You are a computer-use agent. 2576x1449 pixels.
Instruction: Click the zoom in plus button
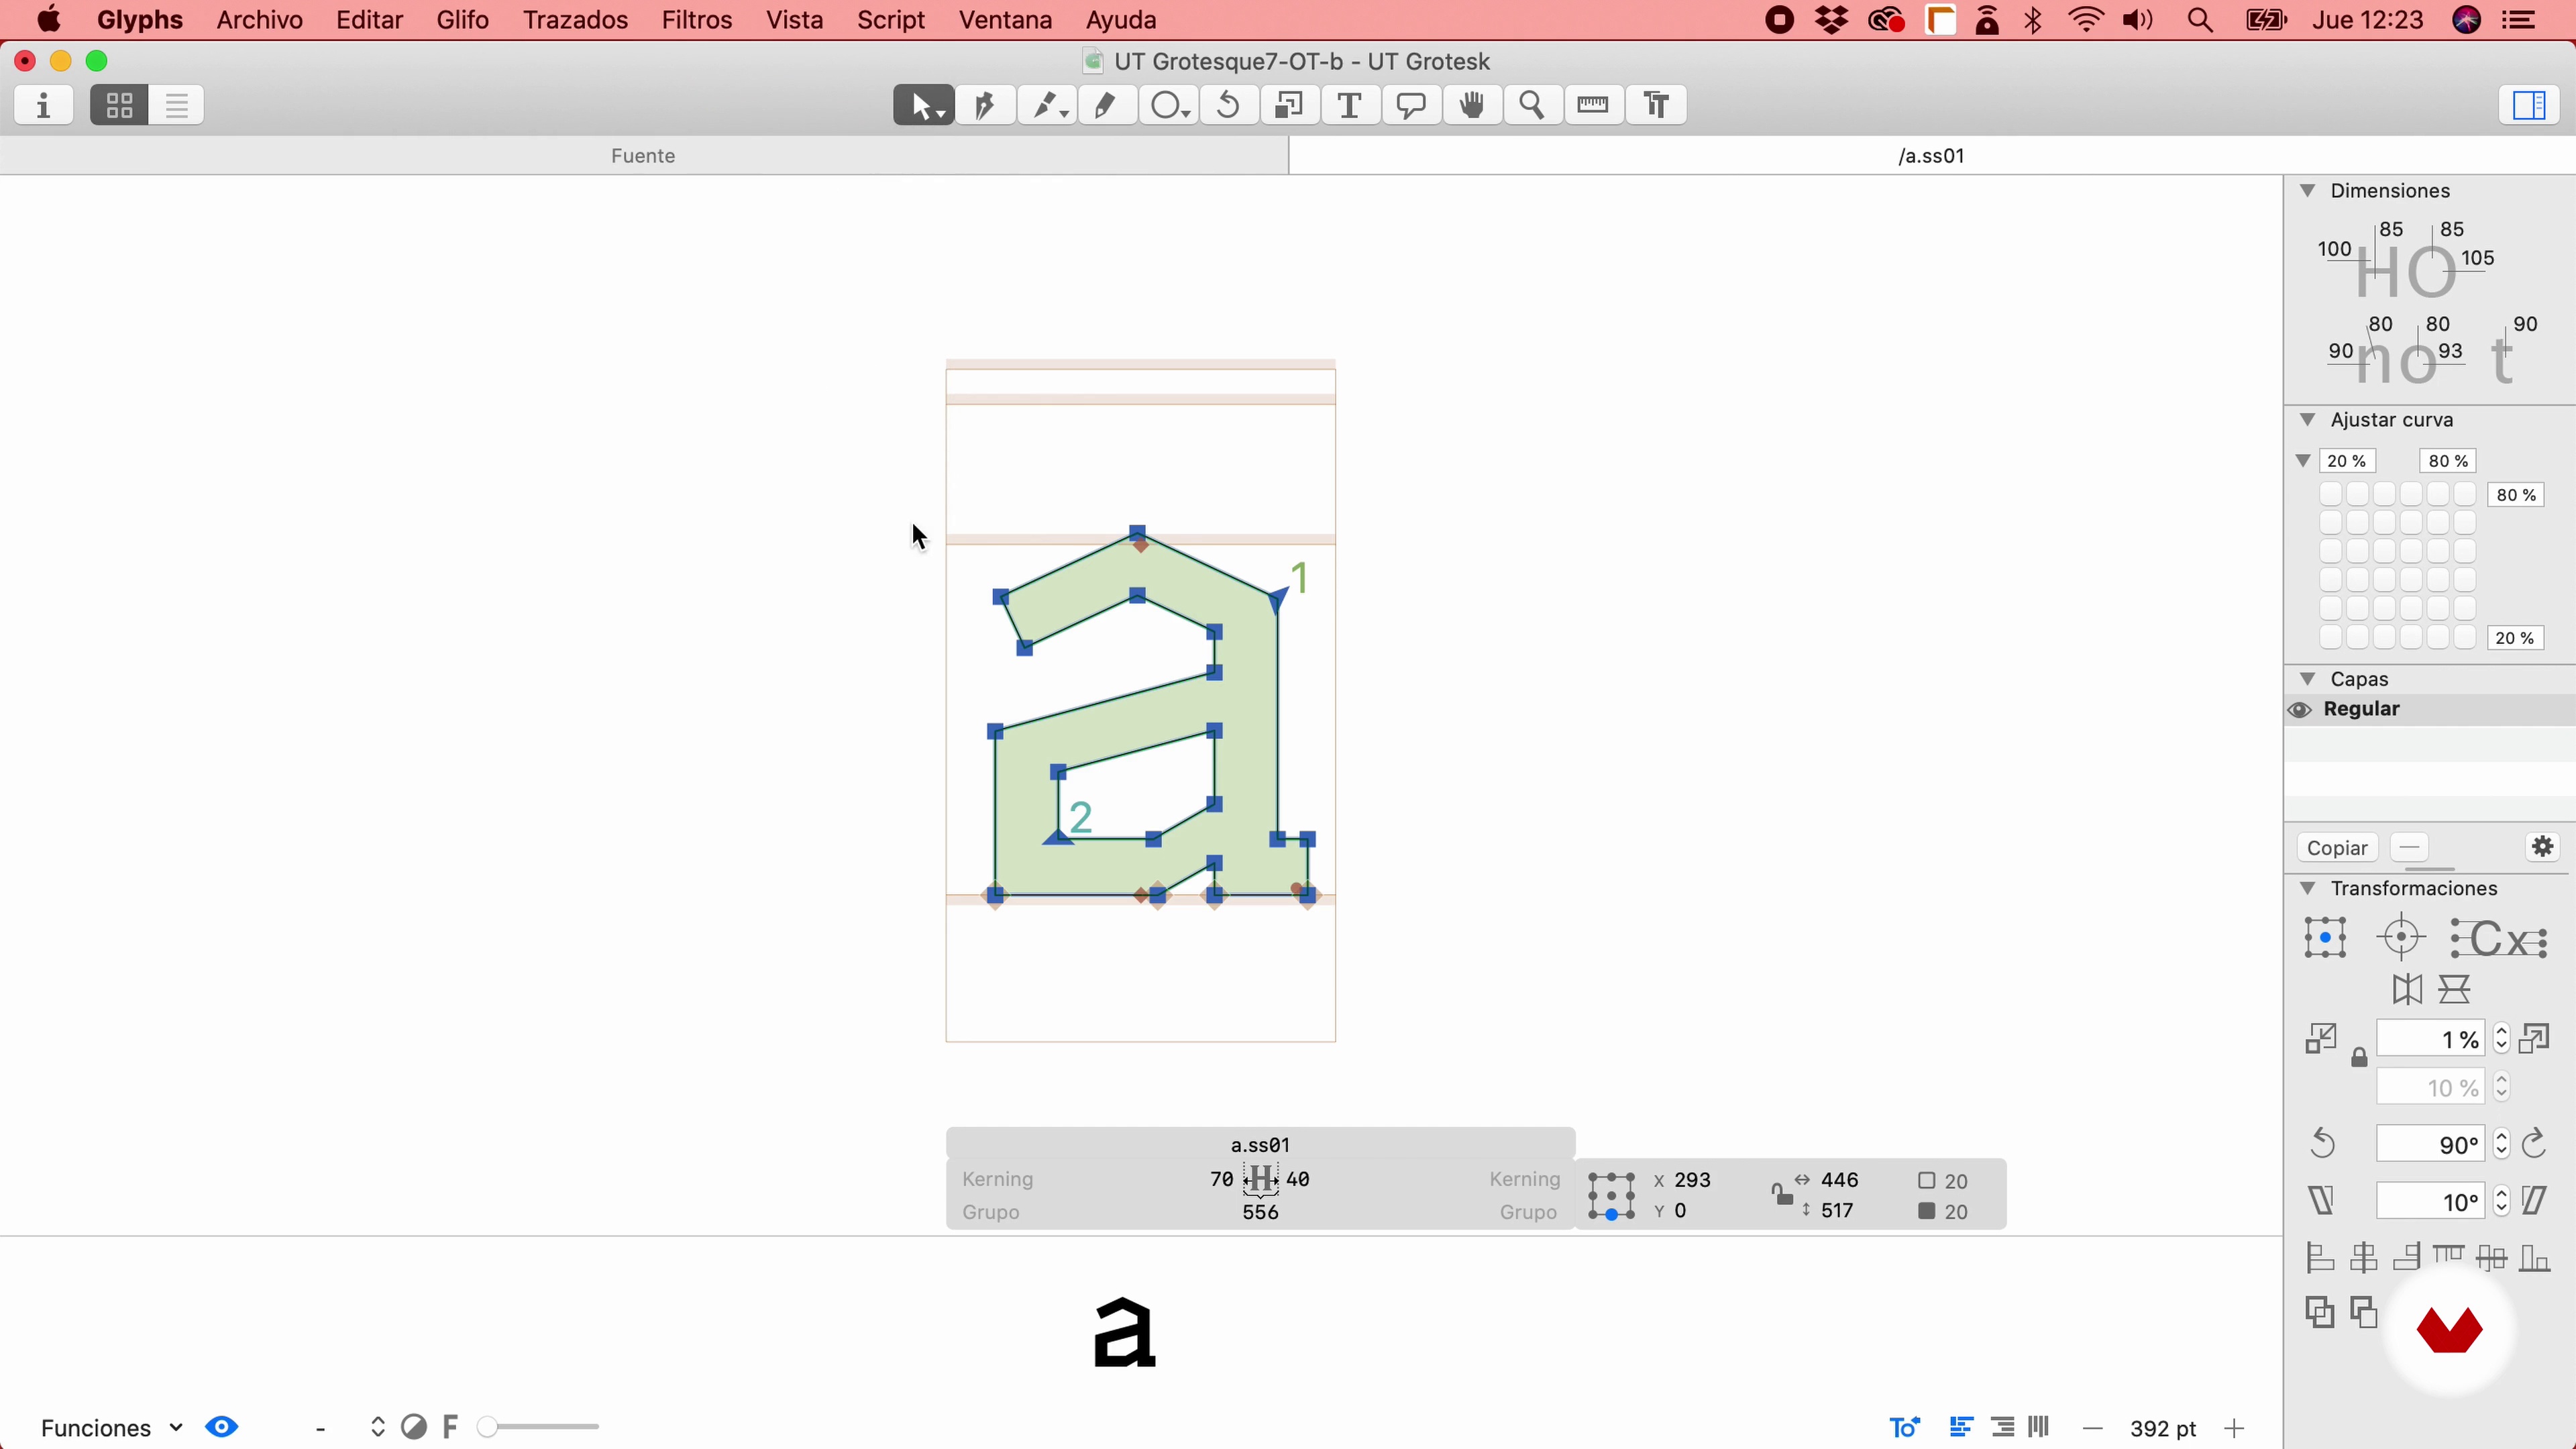tap(2235, 1429)
